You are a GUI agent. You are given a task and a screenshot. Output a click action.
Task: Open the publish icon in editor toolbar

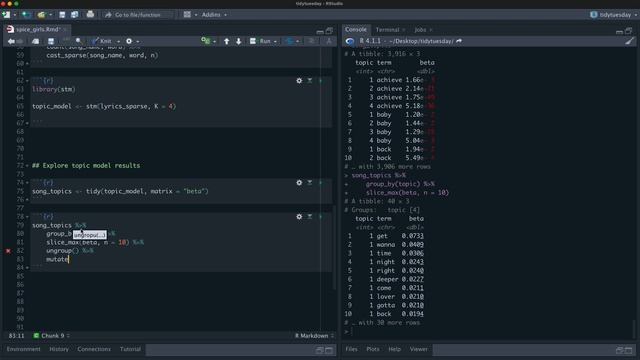[289, 41]
